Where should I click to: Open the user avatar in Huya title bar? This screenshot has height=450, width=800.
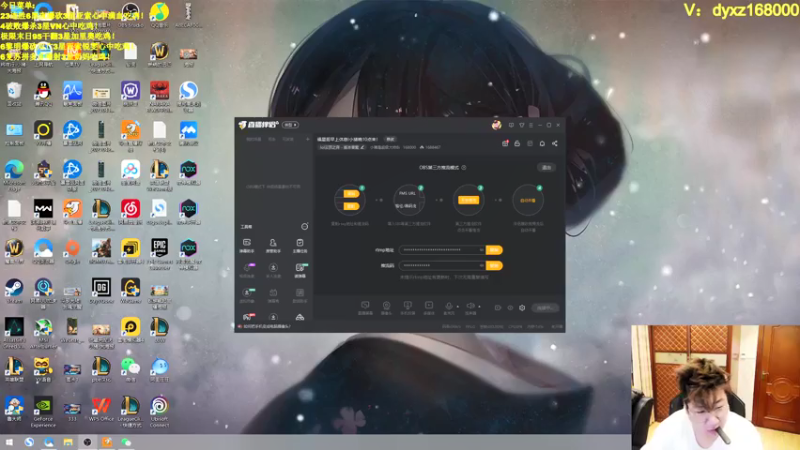tap(496, 125)
